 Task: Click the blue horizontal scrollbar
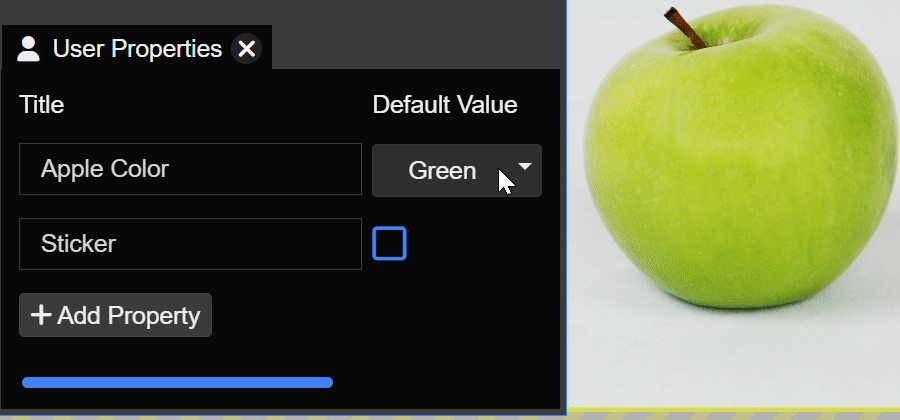[x=177, y=382]
